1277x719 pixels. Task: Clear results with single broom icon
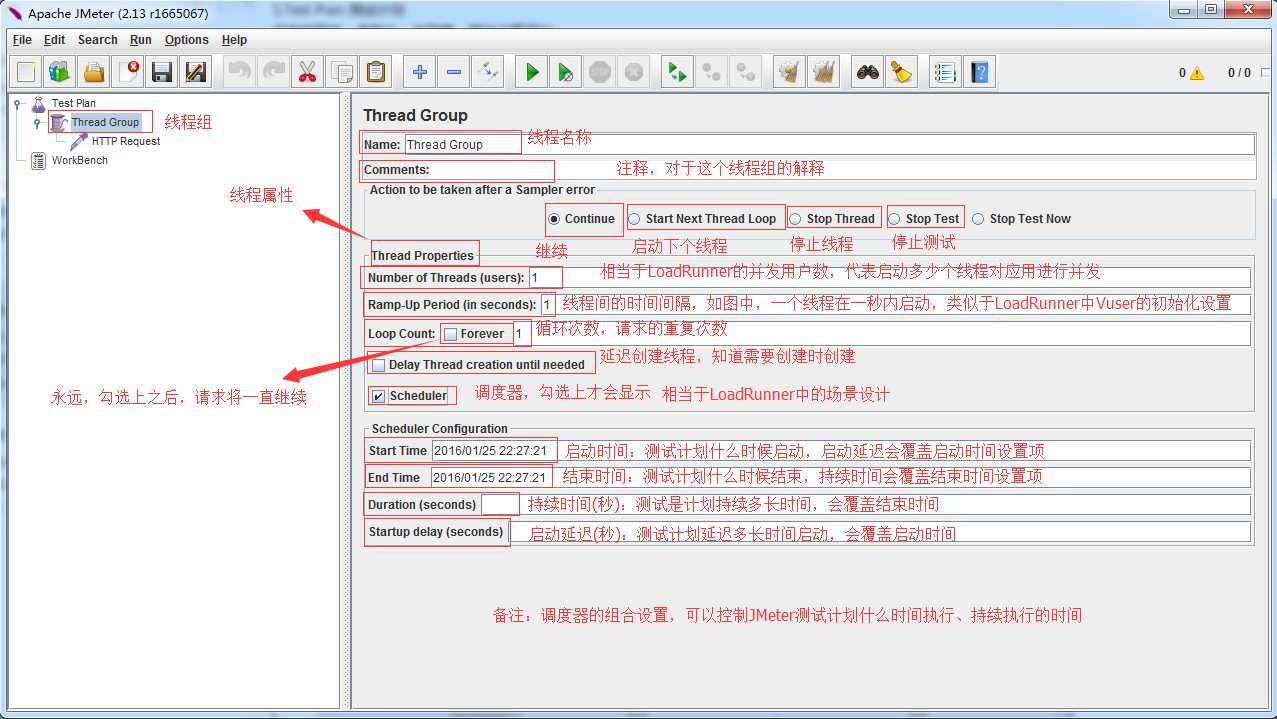tap(790, 72)
